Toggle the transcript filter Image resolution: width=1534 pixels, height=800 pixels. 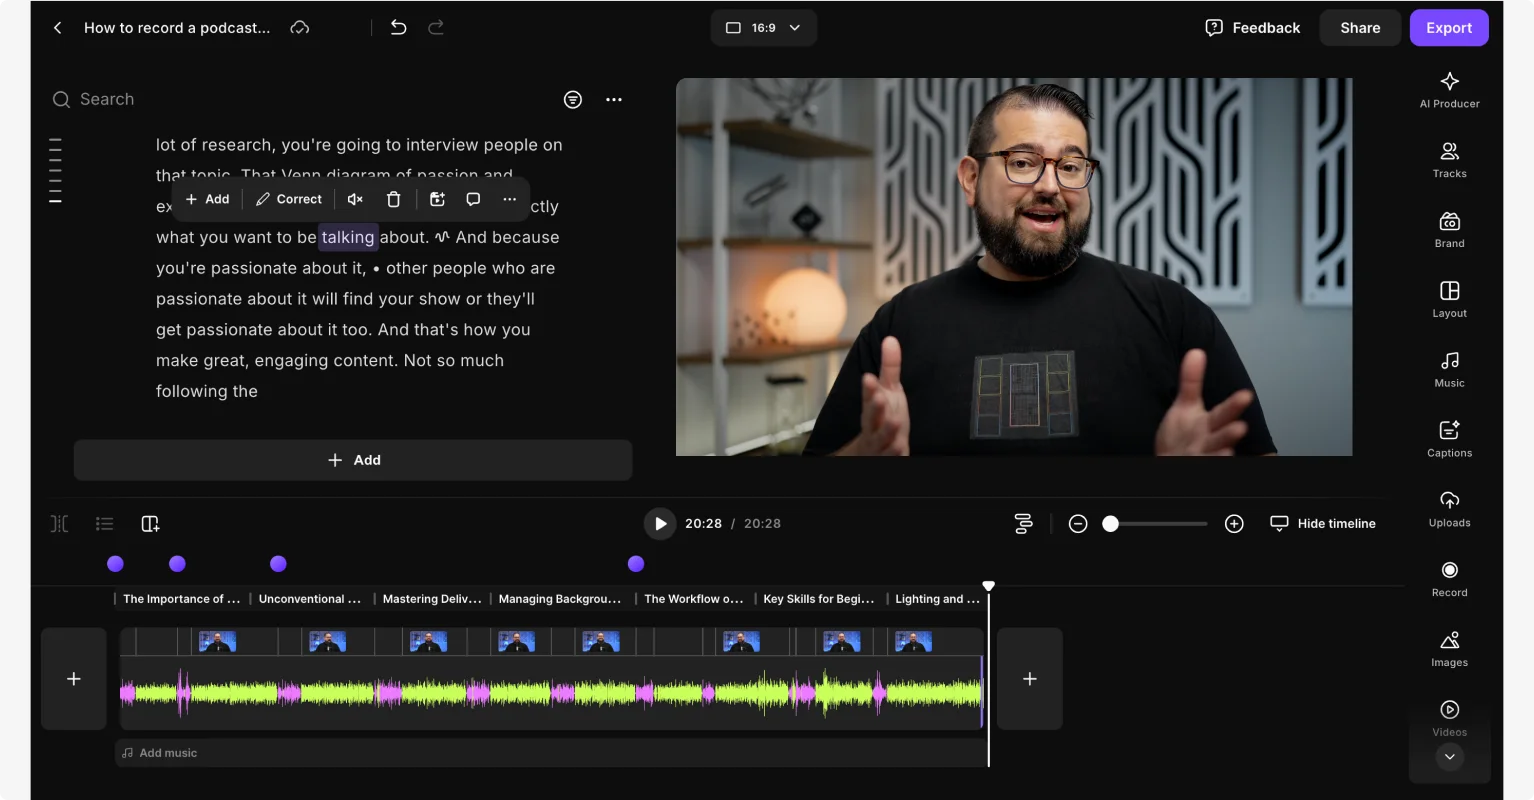click(x=573, y=99)
